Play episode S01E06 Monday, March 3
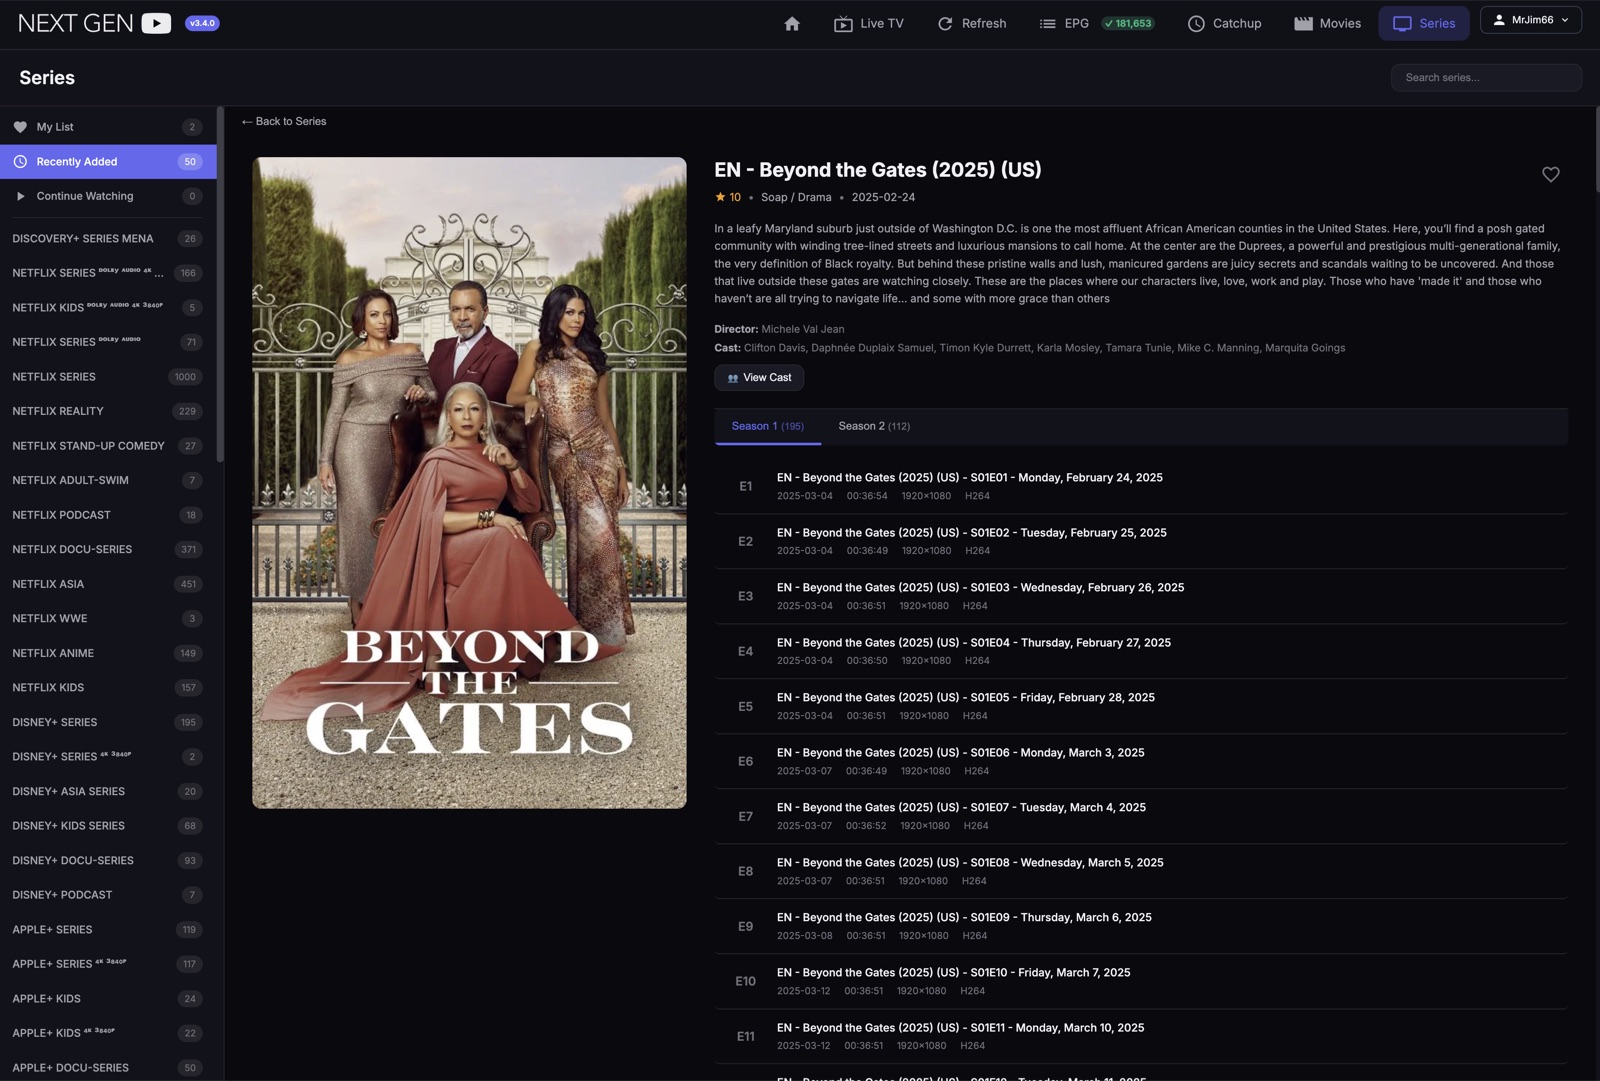Viewport: 1600px width, 1081px height. click(1141, 761)
